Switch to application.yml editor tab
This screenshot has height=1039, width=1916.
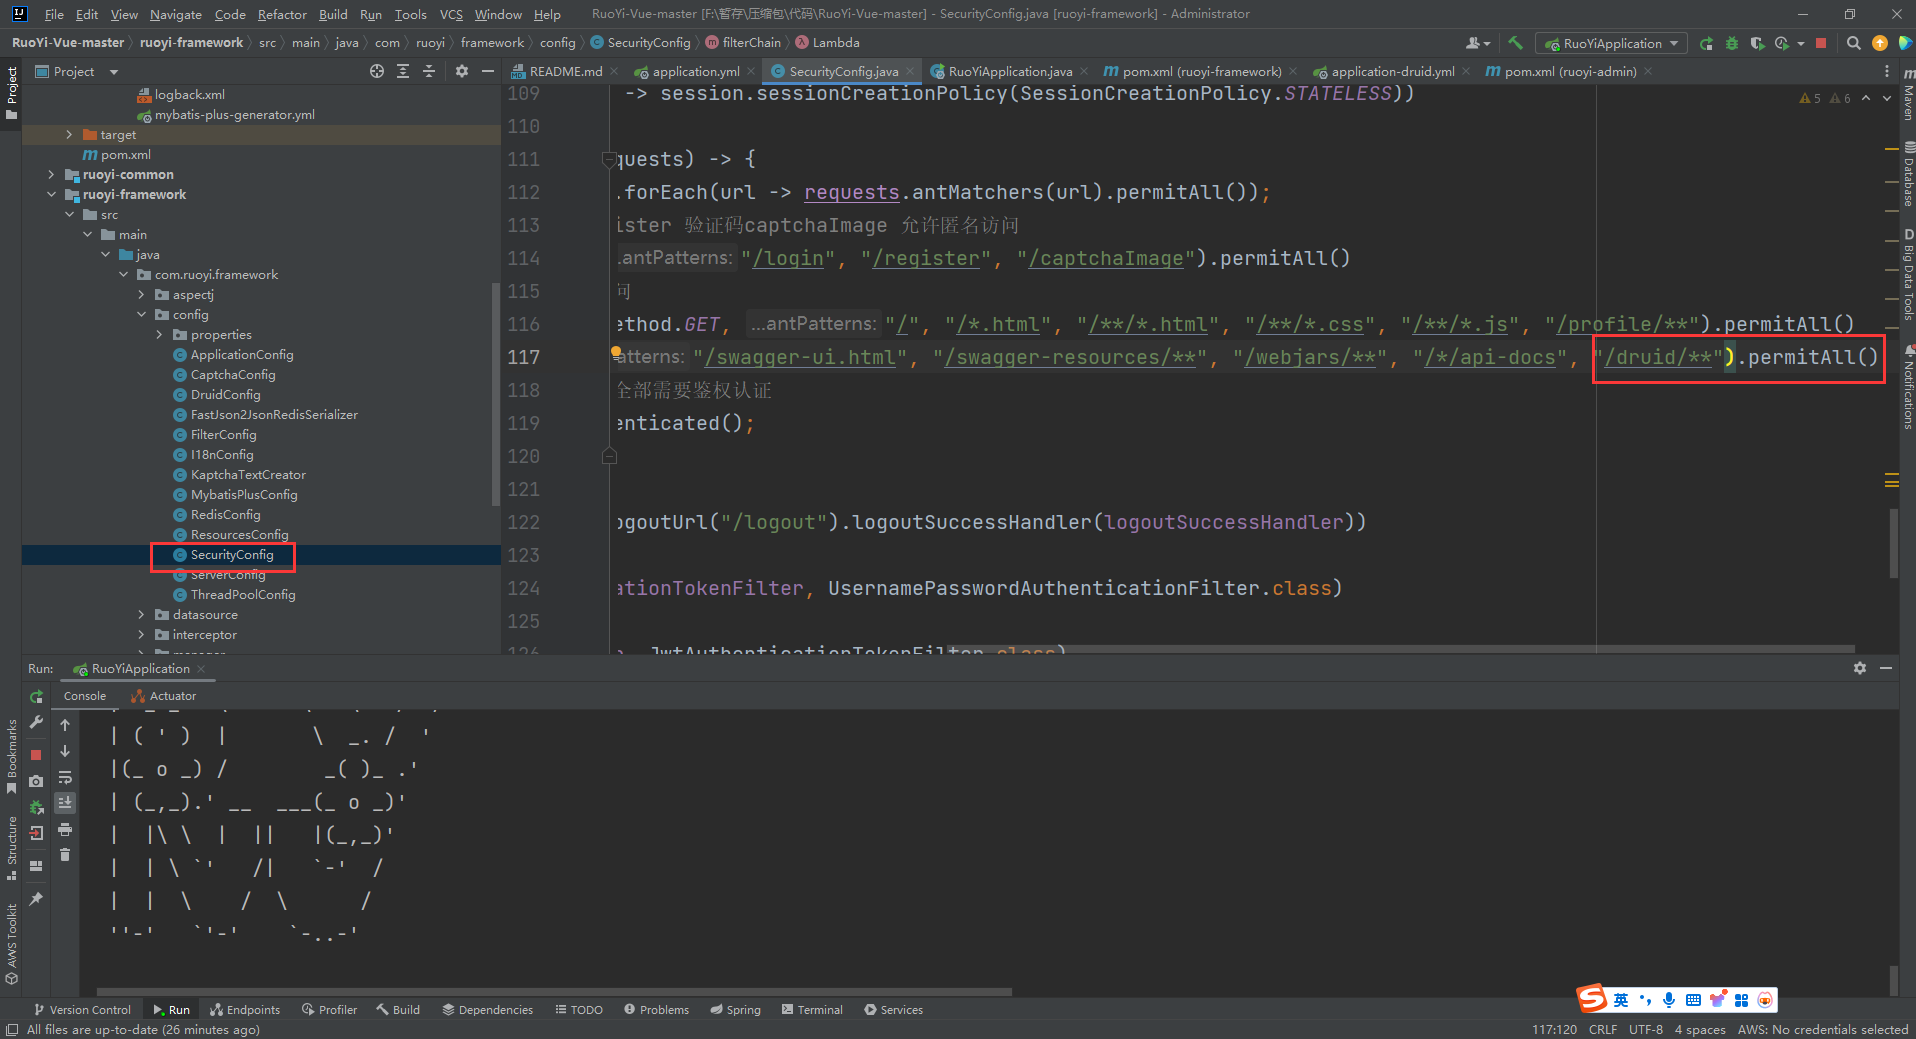(695, 71)
